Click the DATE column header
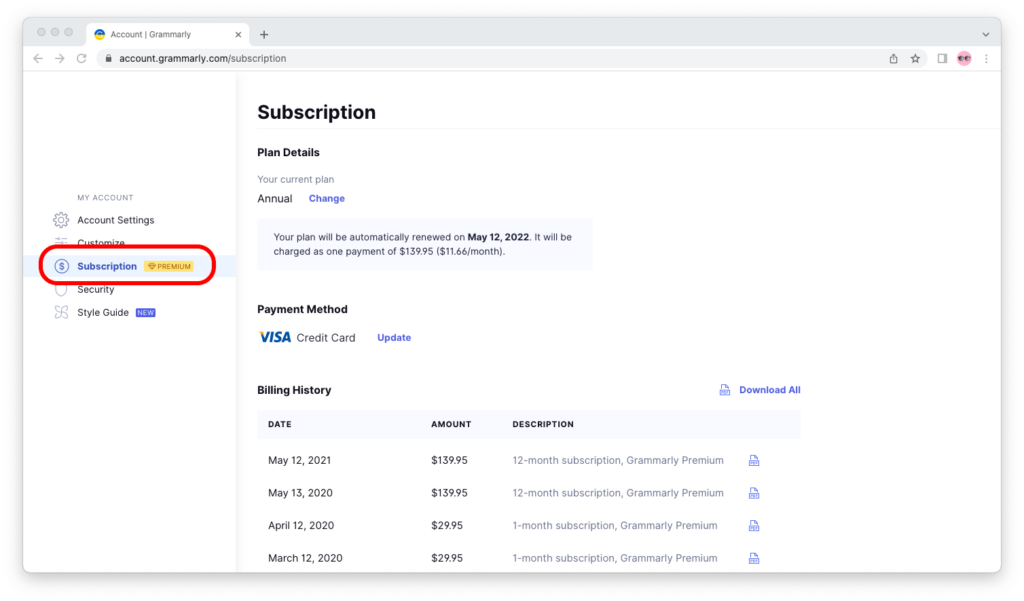The height and width of the screenshot is (601, 1024). [280, 425]
